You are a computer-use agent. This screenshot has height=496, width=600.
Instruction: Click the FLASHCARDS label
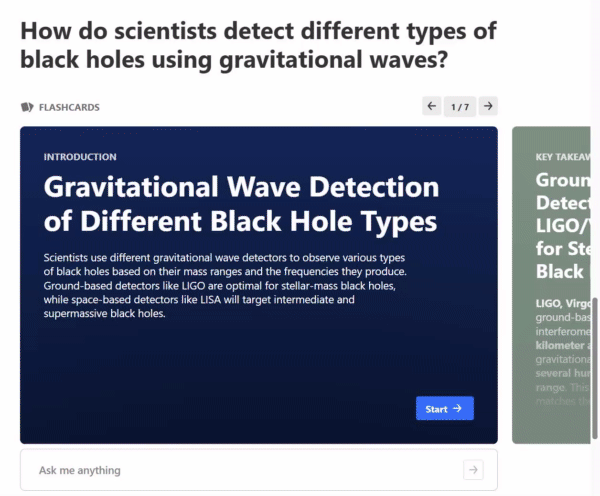69,107
